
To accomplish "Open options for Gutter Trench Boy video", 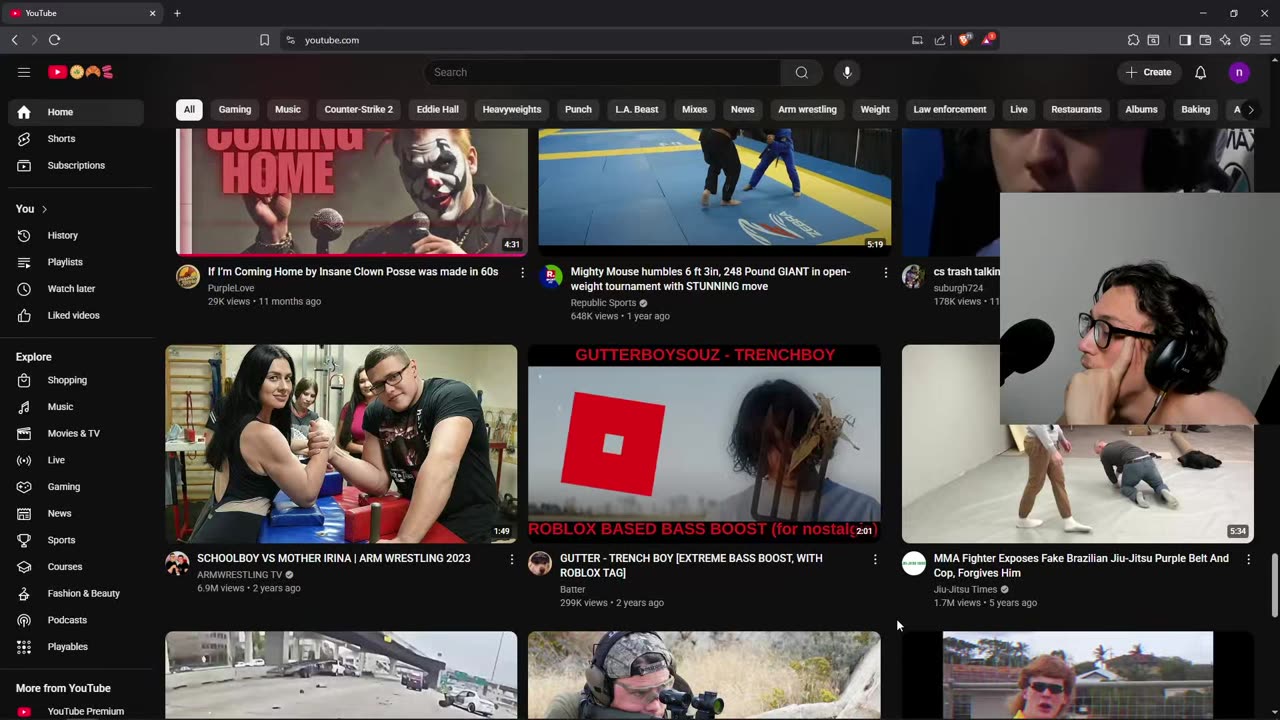I will pos(875,559).
